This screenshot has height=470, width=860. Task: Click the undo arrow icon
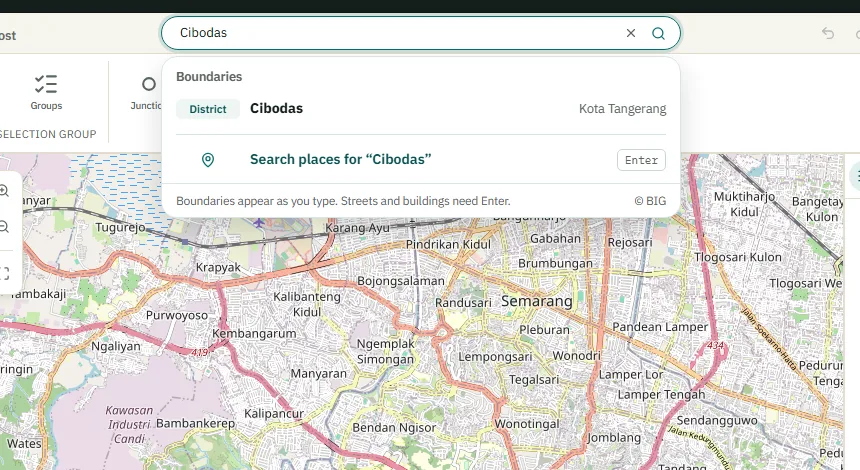click(x=828, y=33)
